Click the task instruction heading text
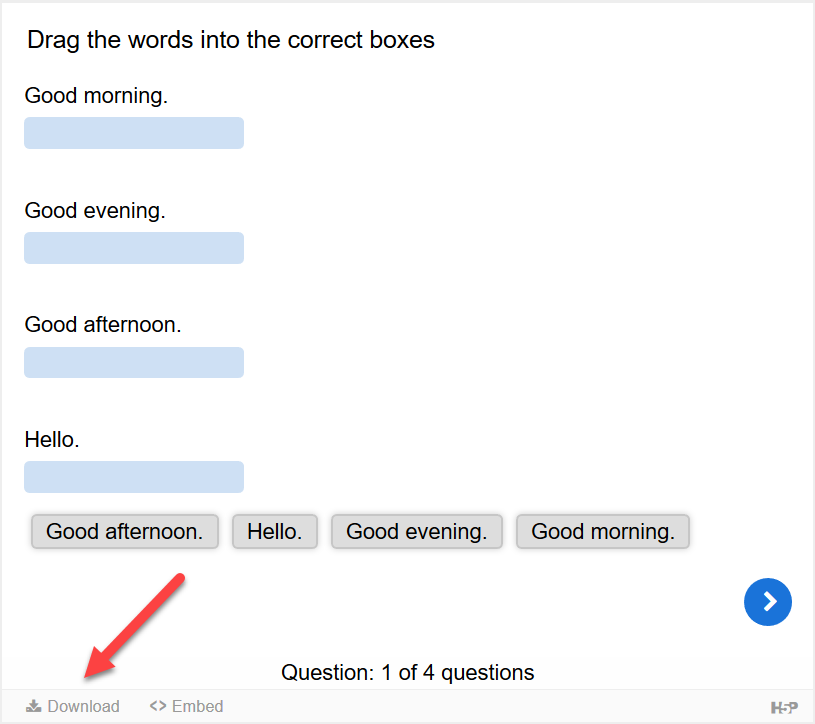The height and width of the screenshot is (724, 815). tap(230, 40)
